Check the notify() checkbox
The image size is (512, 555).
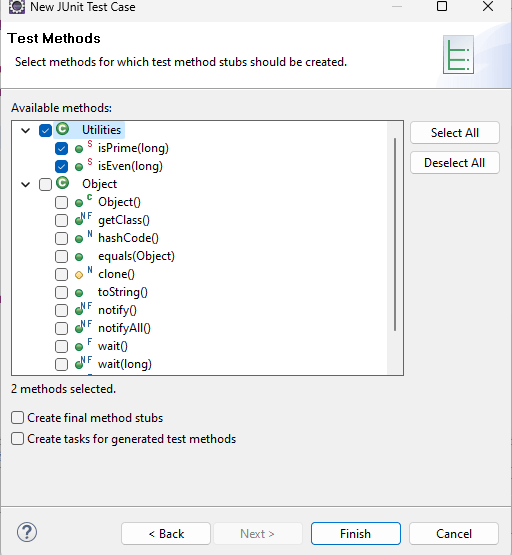tap(61, 310)
